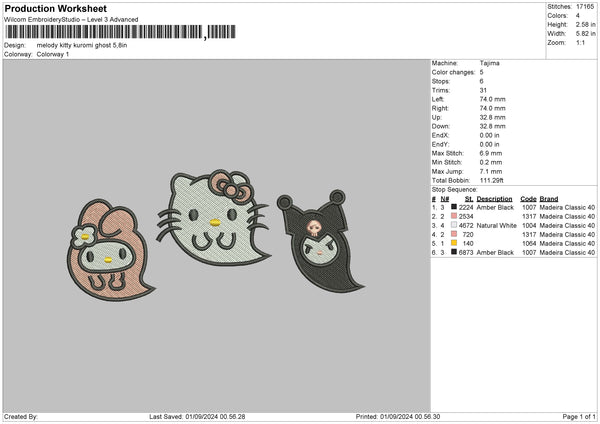This screenshot has width=600, height=424.
Task: Click the Created By footer label
Action: click(x=21, y=417)
